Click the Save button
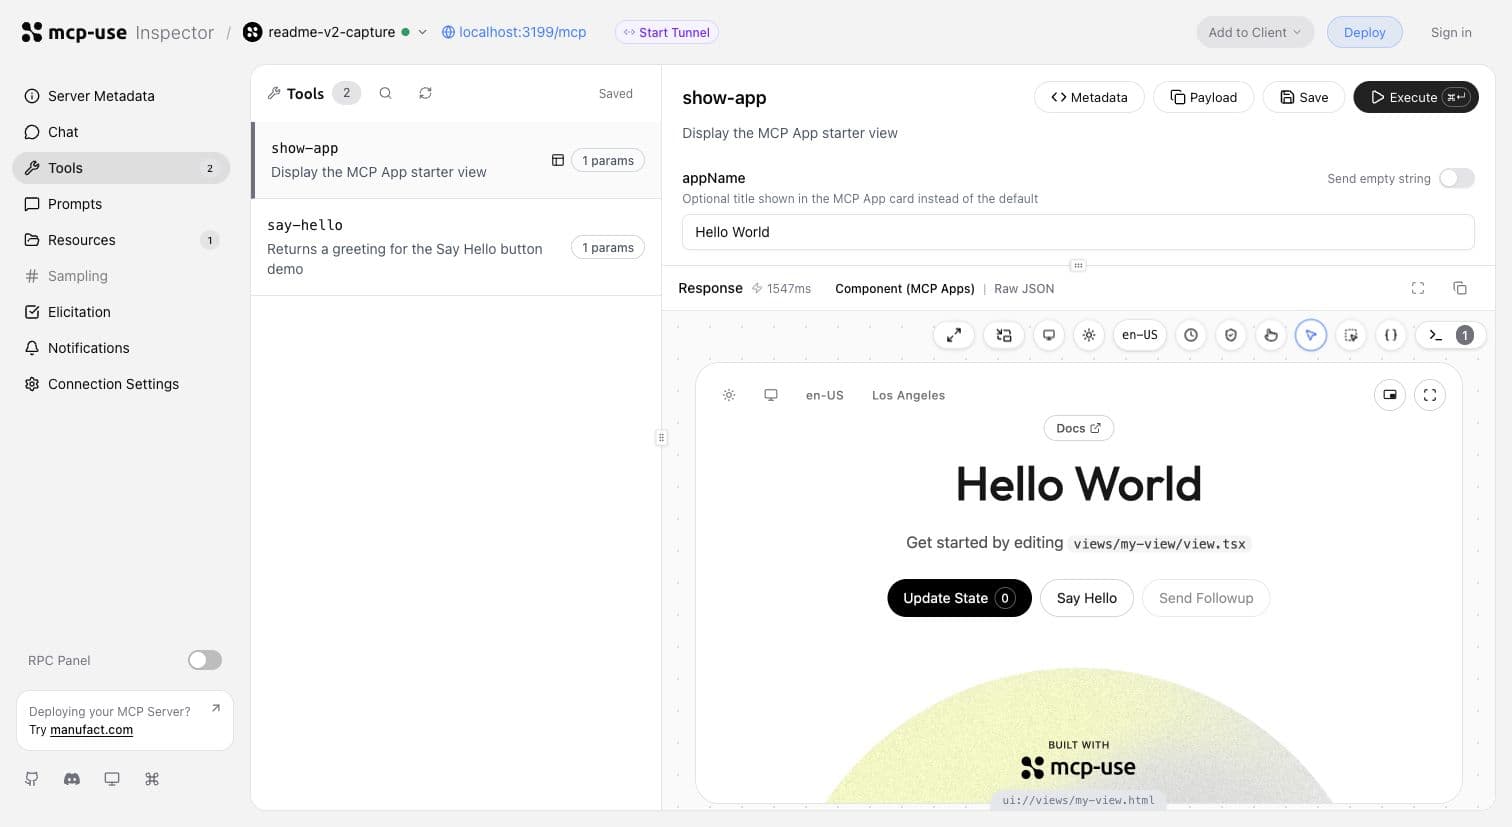The height and width of the screenshot is (827, 1512). pyautogui.click(x=1304, y=97)
